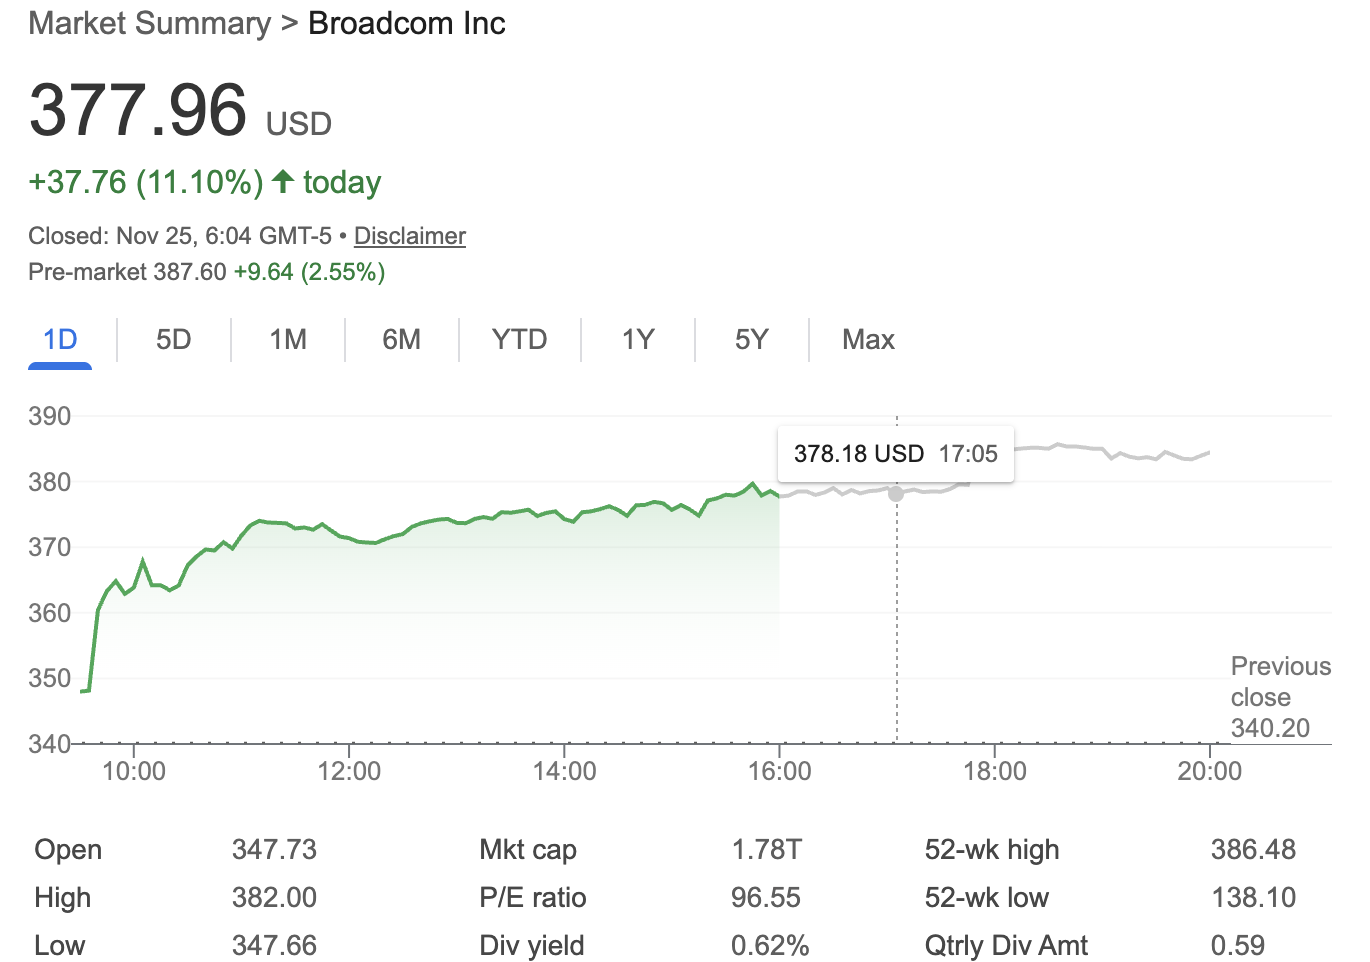1370x962 pixels.
Task: Select the 5D time range
Action: click(x=173, y=339)
